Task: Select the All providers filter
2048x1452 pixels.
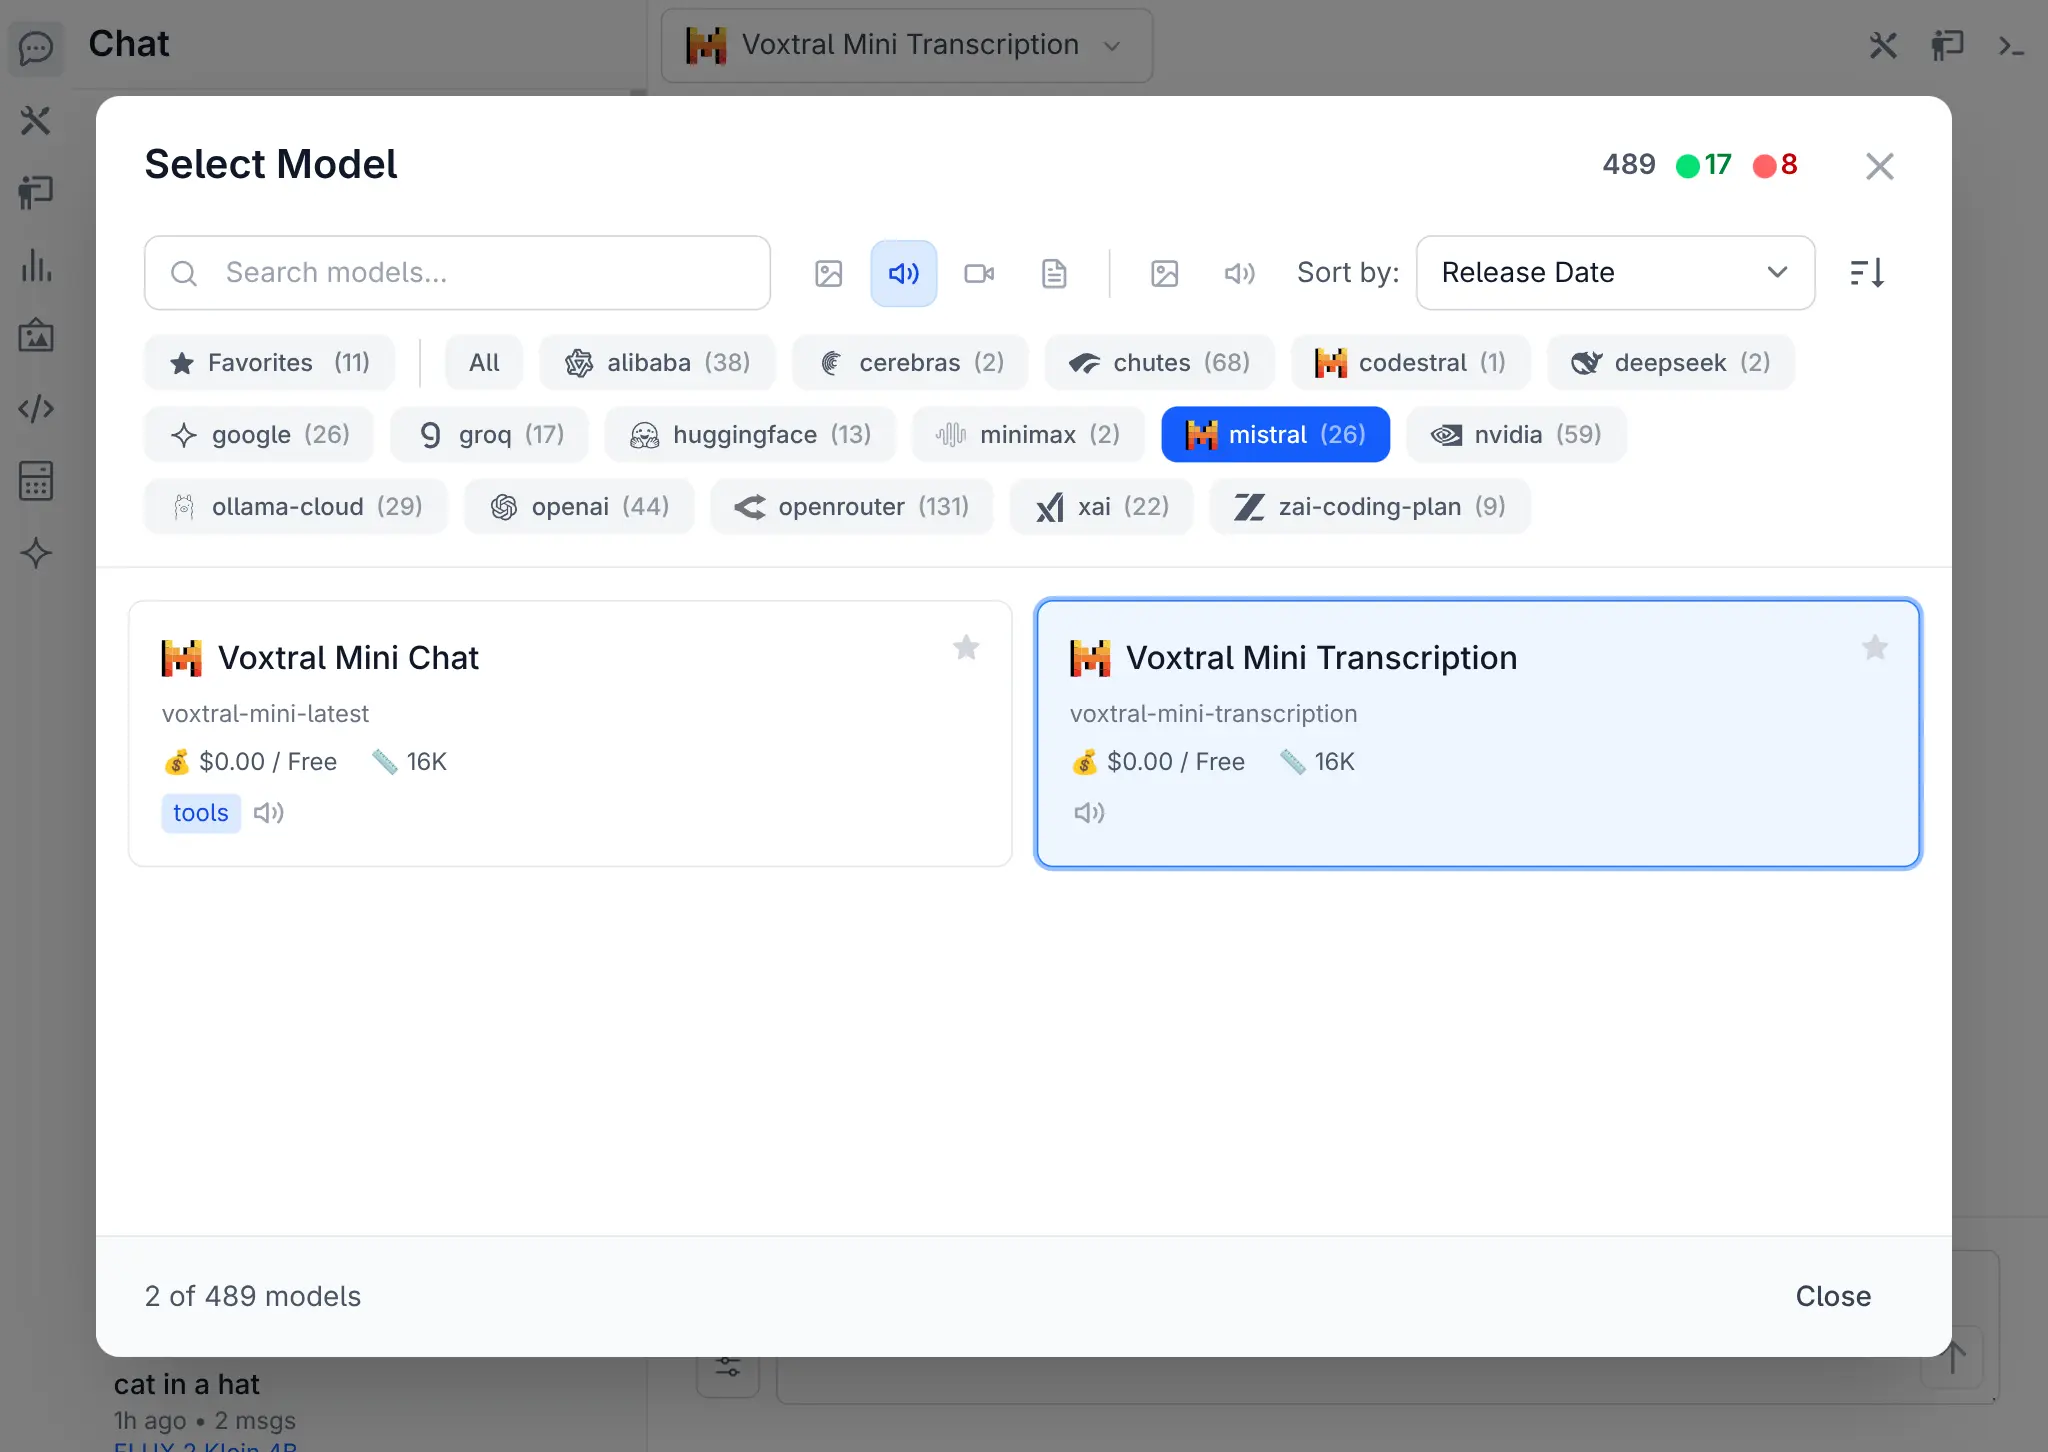Action: [484, 363]
